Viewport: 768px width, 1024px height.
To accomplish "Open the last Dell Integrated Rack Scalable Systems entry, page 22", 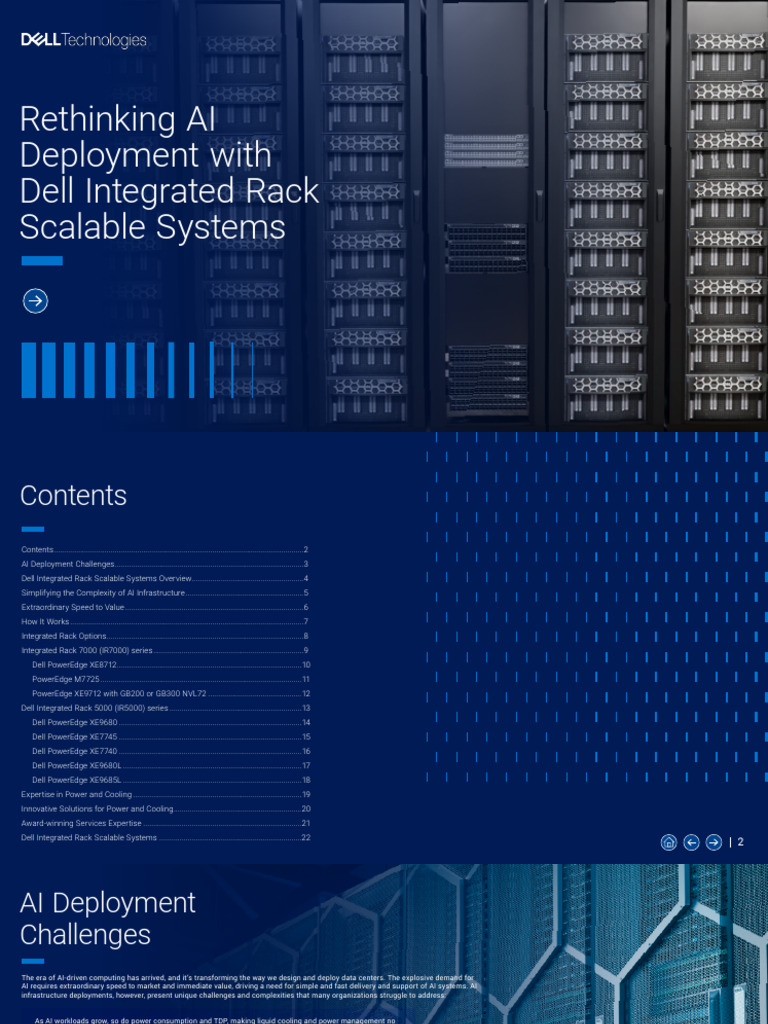I will (165, 838).
